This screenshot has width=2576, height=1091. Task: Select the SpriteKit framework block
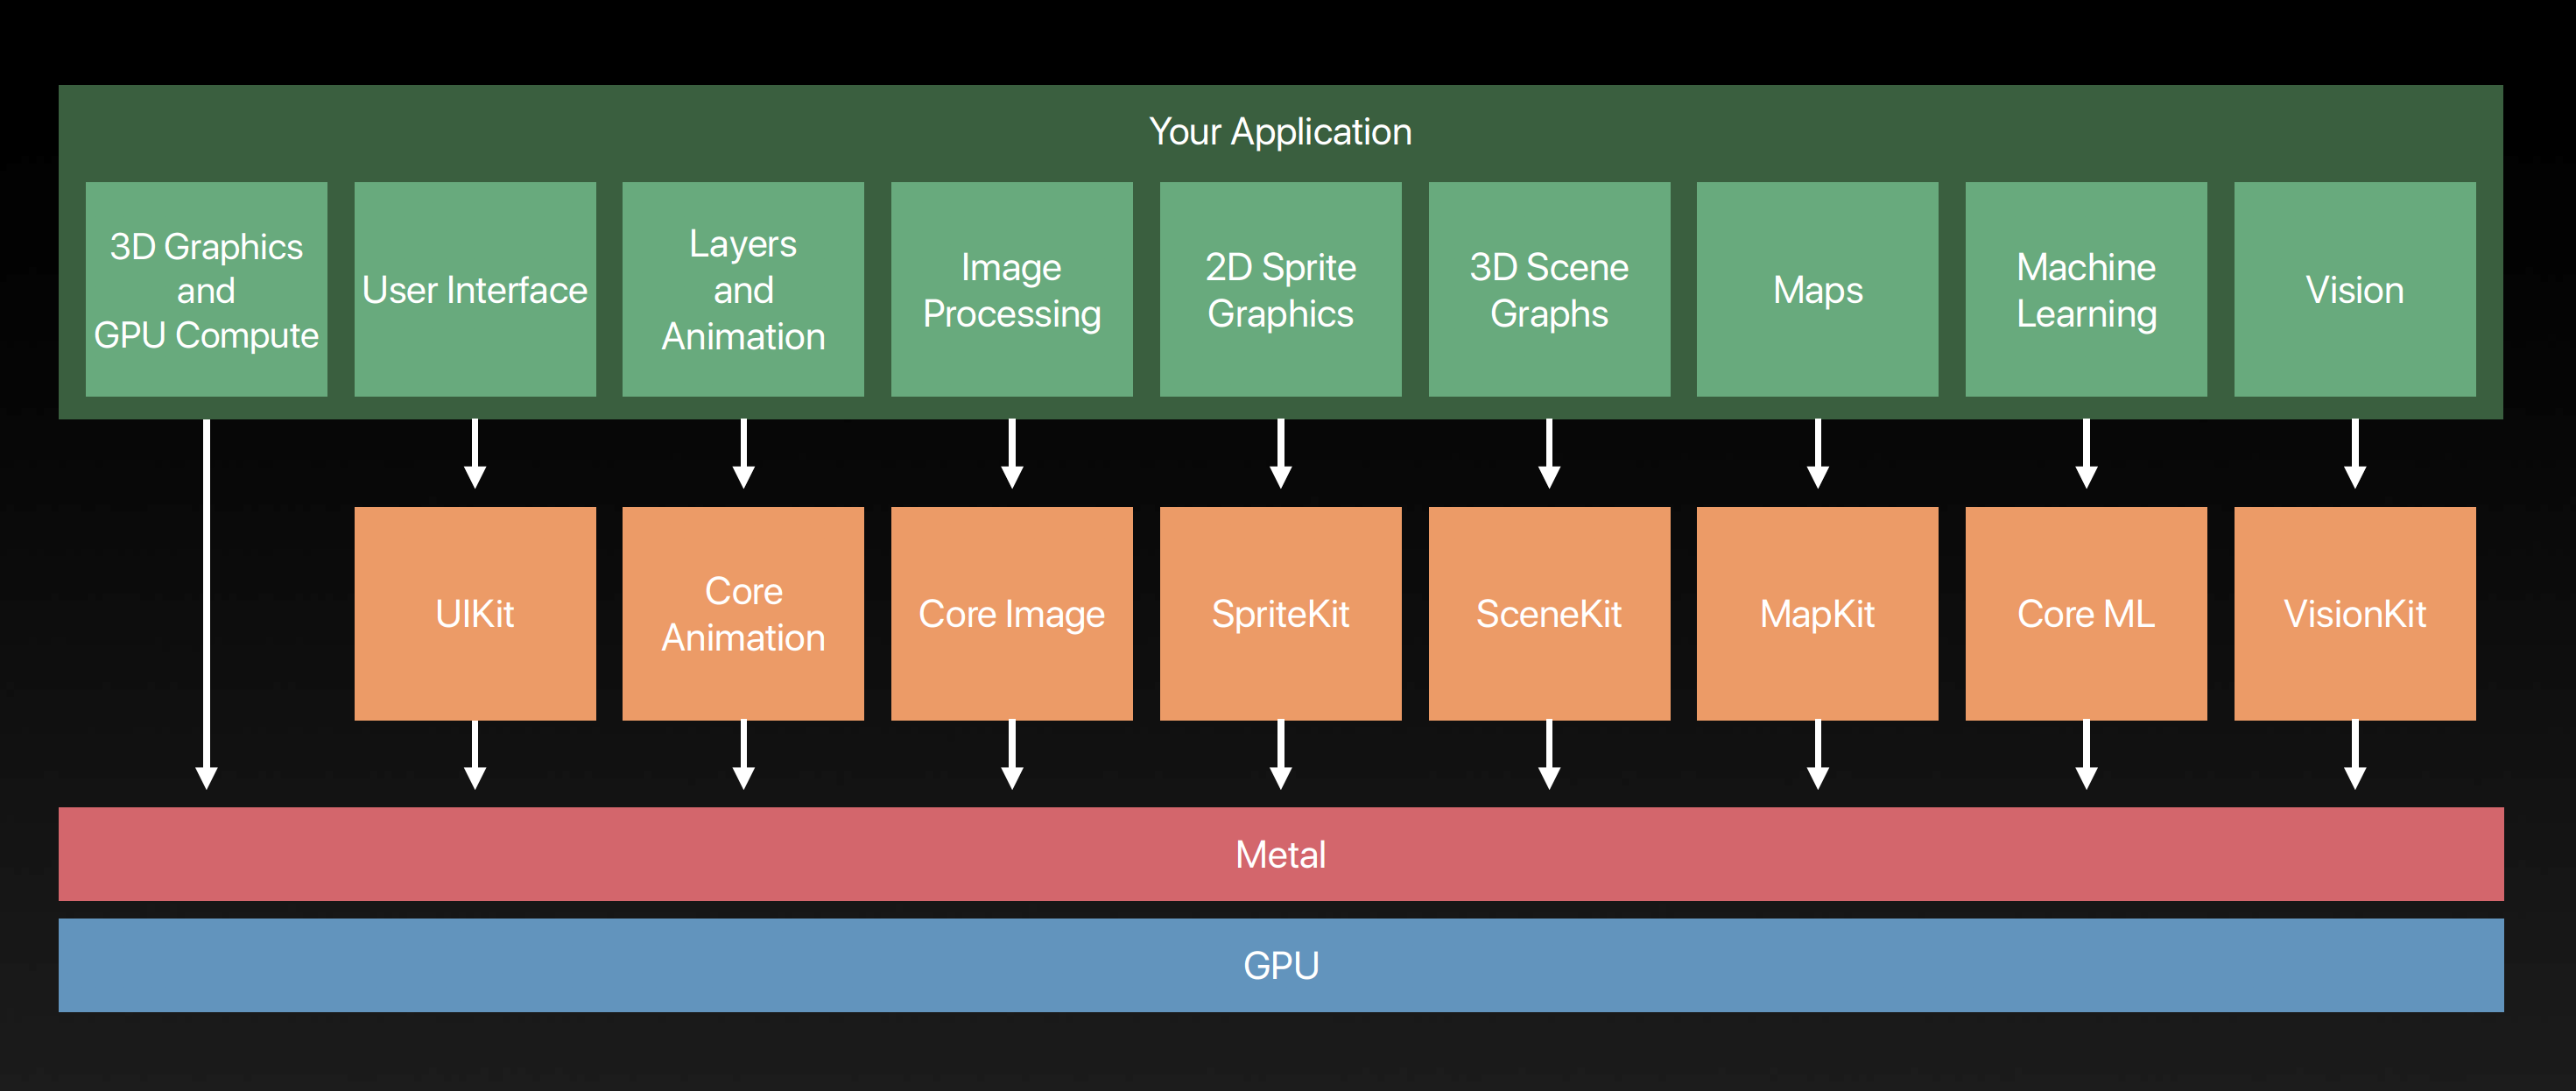click(x=1280, y=613)
